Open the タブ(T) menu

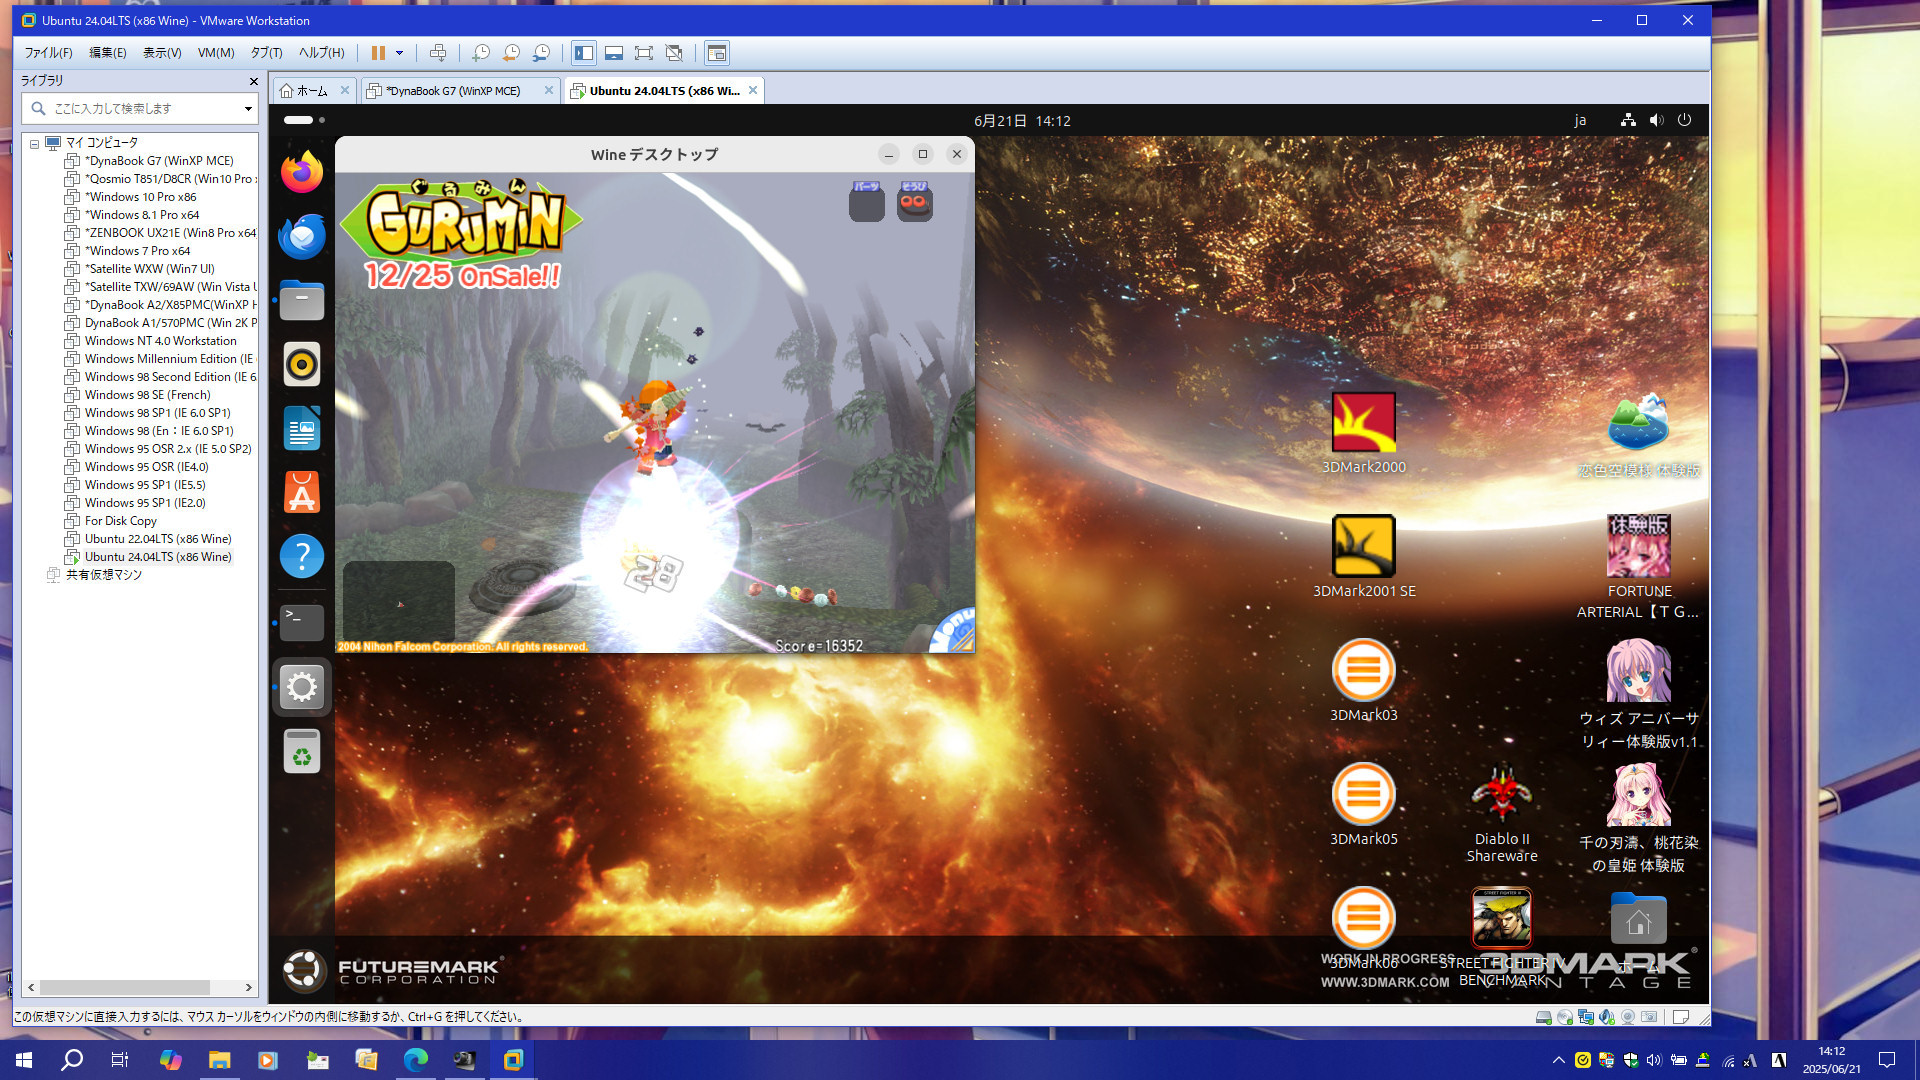coord(266,53)
